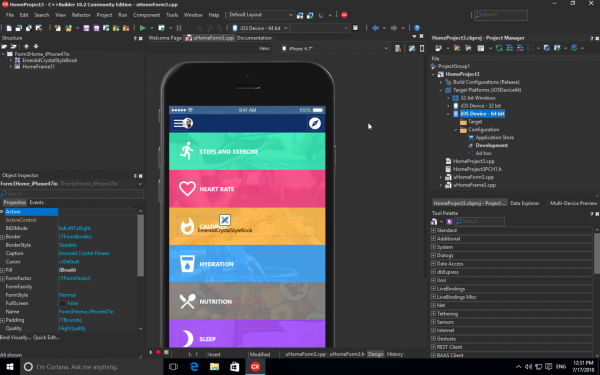600x375 pixels.
Task: Click the heart icon on Heart Rate tile
Action: point(187,189)
